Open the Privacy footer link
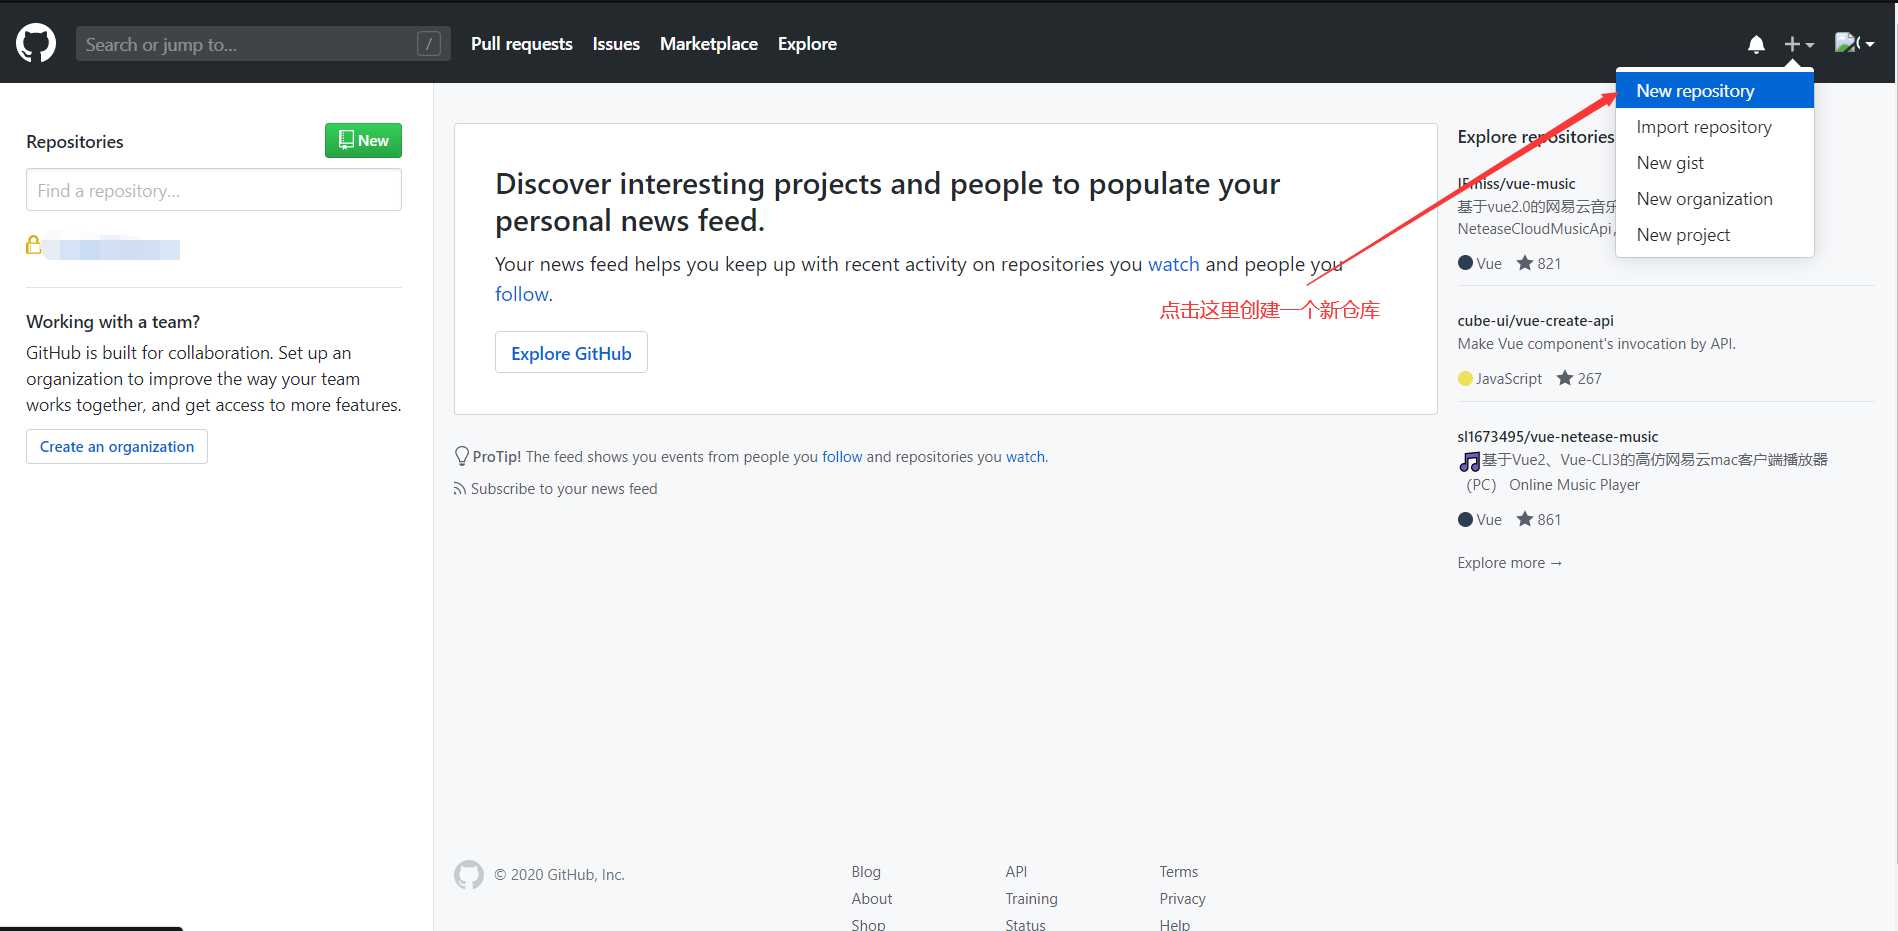This screenshot has height=931, width=1898. 1182,899
